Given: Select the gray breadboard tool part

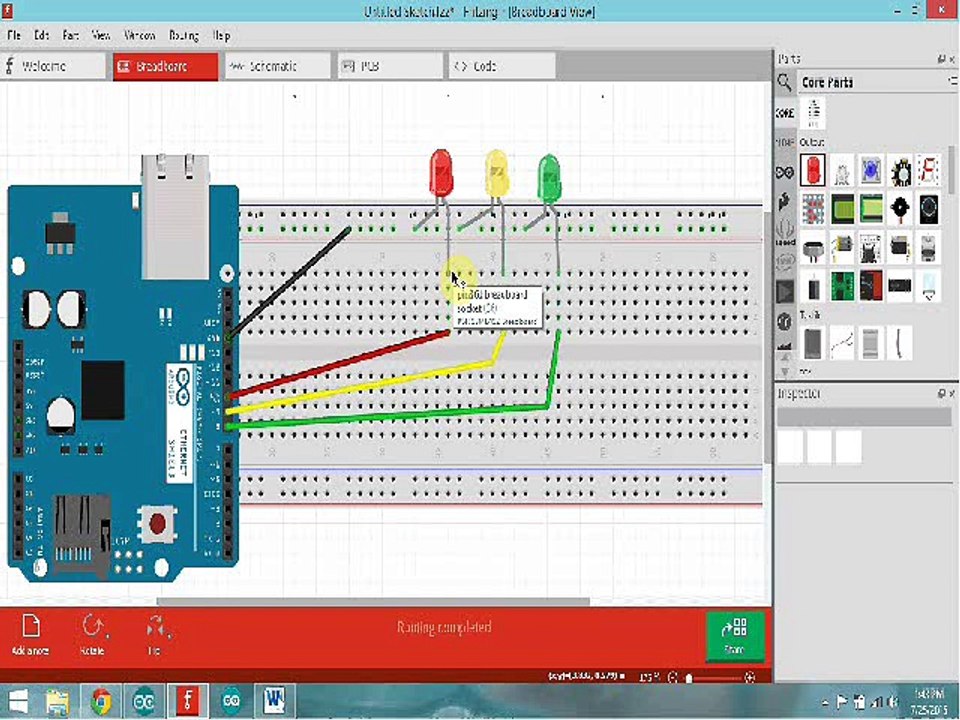Looking at the screenshot, I should click(812, 343).
